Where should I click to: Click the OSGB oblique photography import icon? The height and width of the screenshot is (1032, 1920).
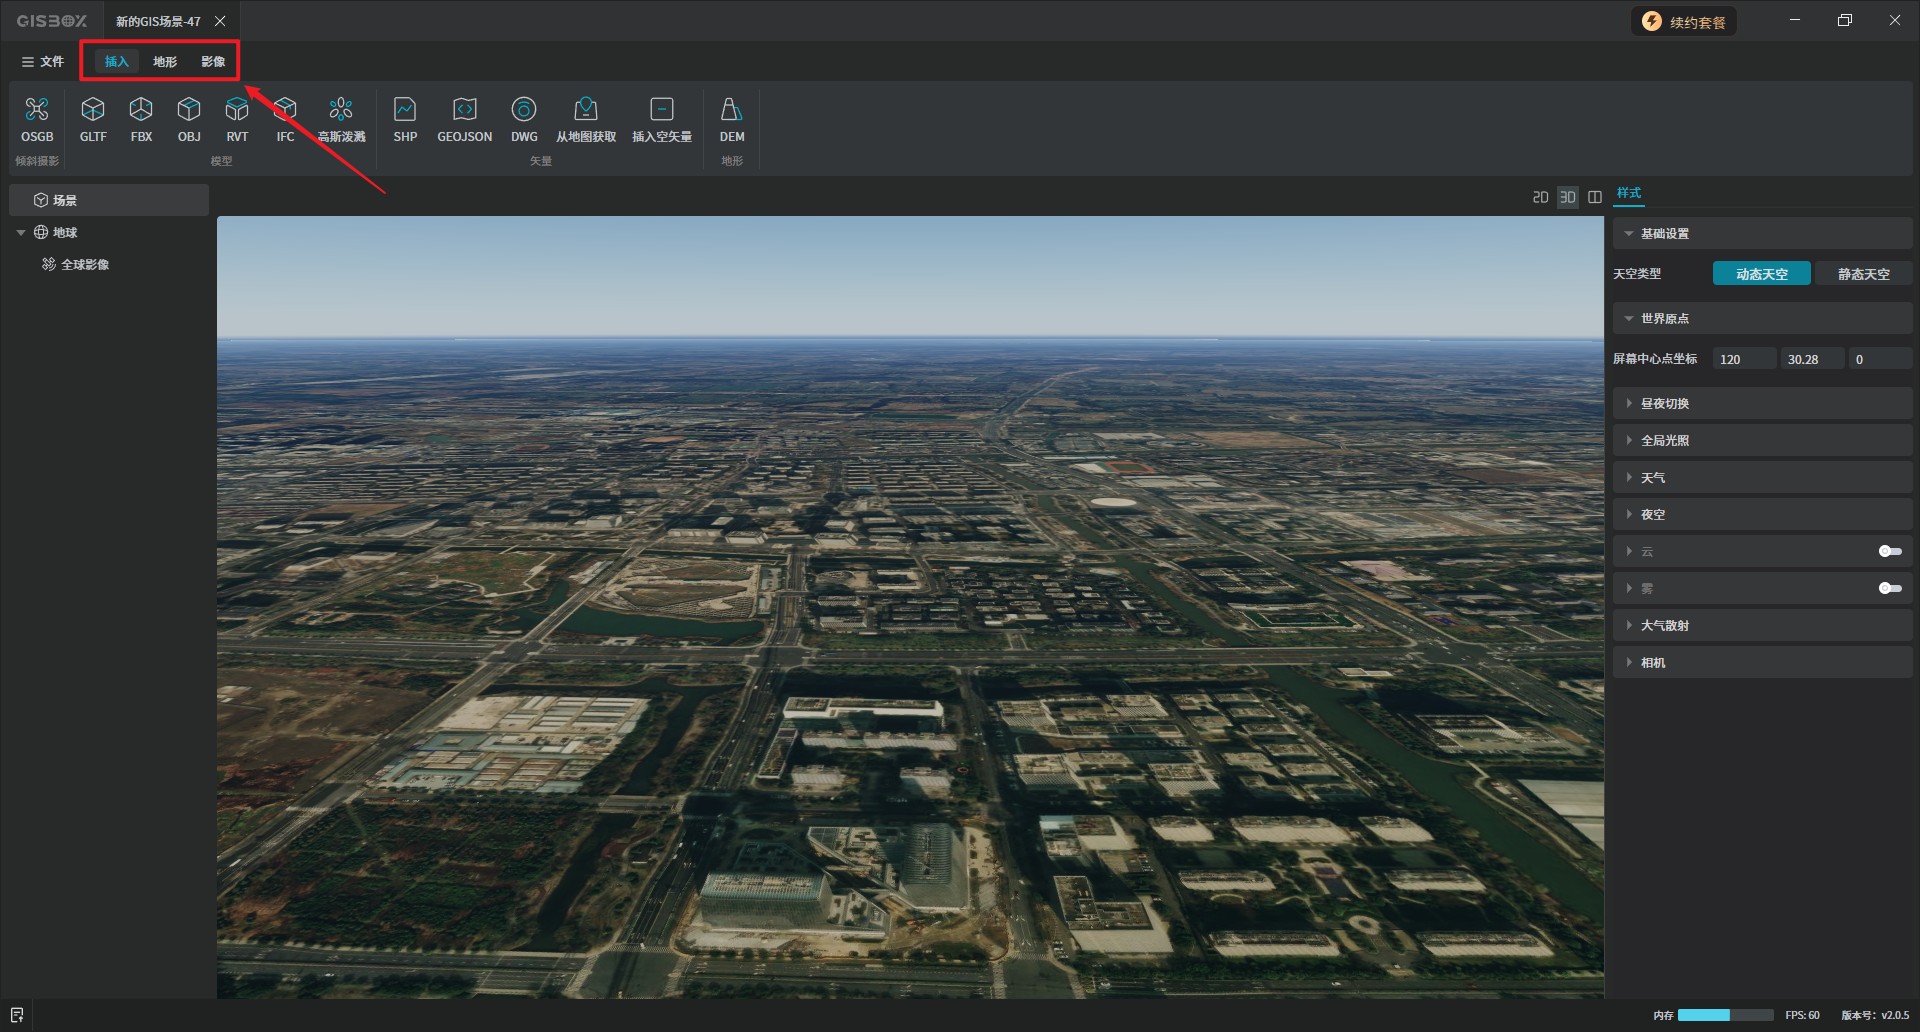pyautogui.click(x=37, y=119)
